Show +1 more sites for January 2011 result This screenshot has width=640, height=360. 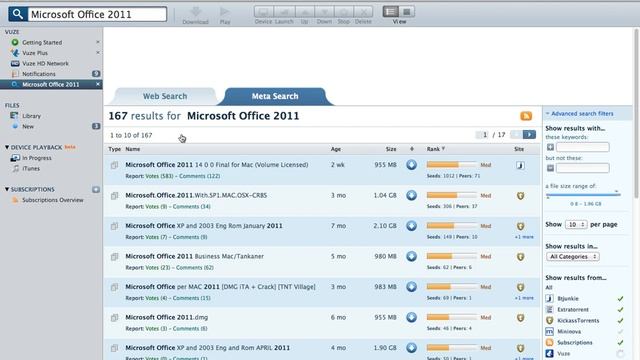click(x=524, y=237)
